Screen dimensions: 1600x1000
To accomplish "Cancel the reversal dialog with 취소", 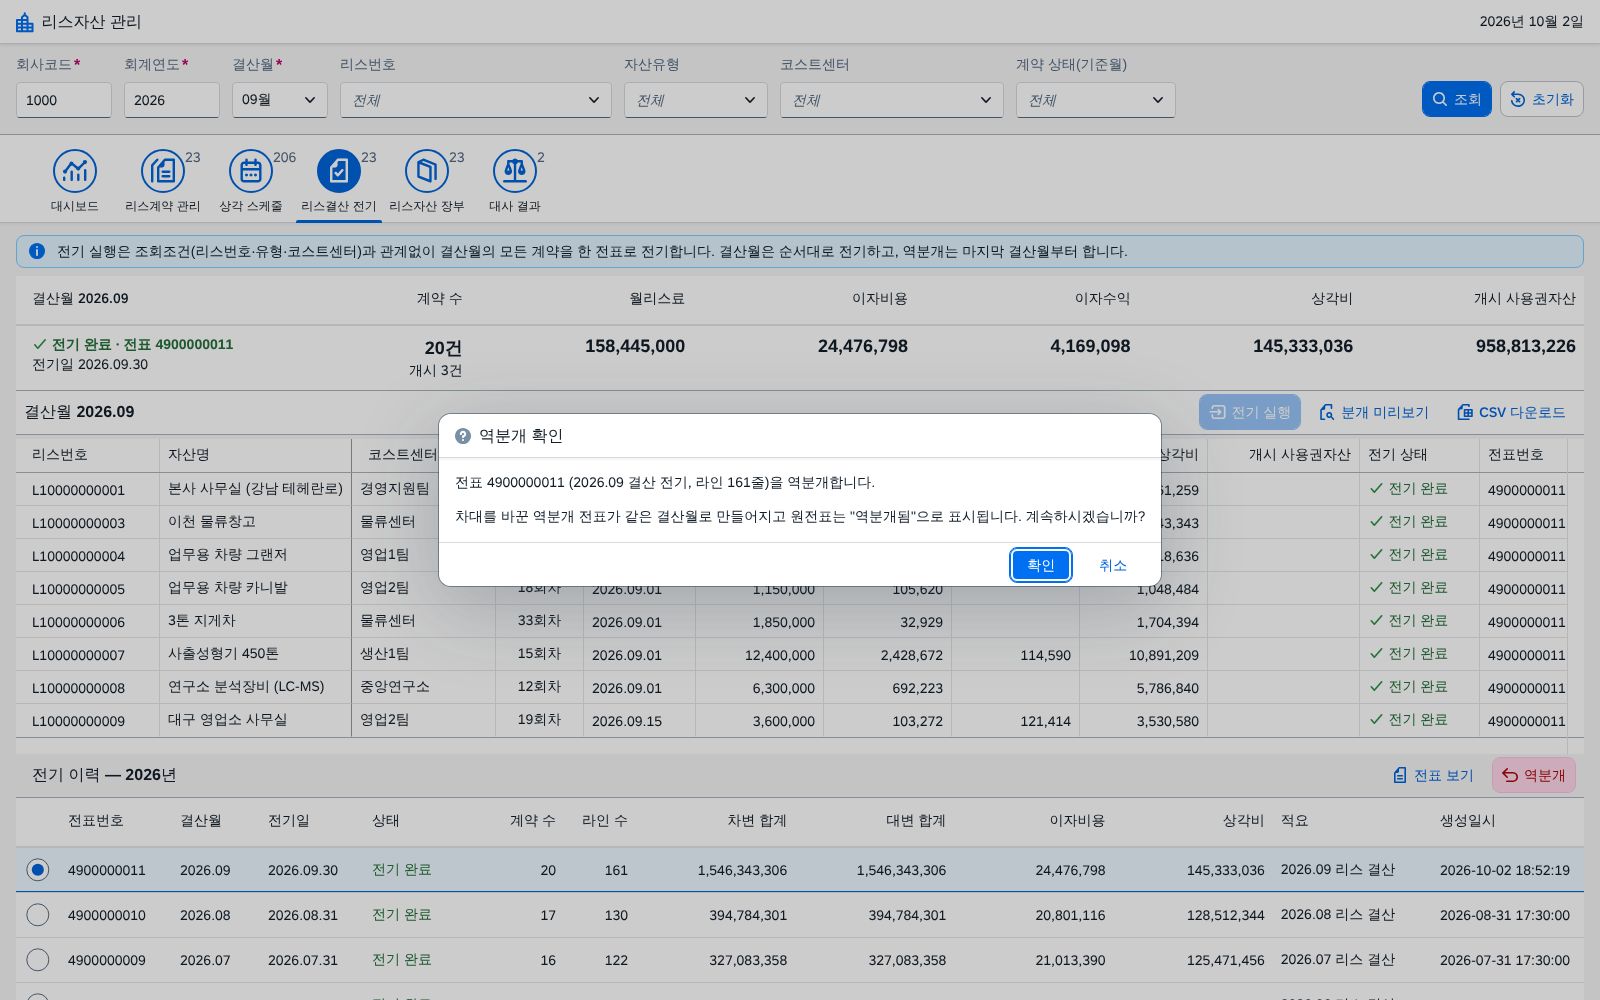I will point(1113,565).
